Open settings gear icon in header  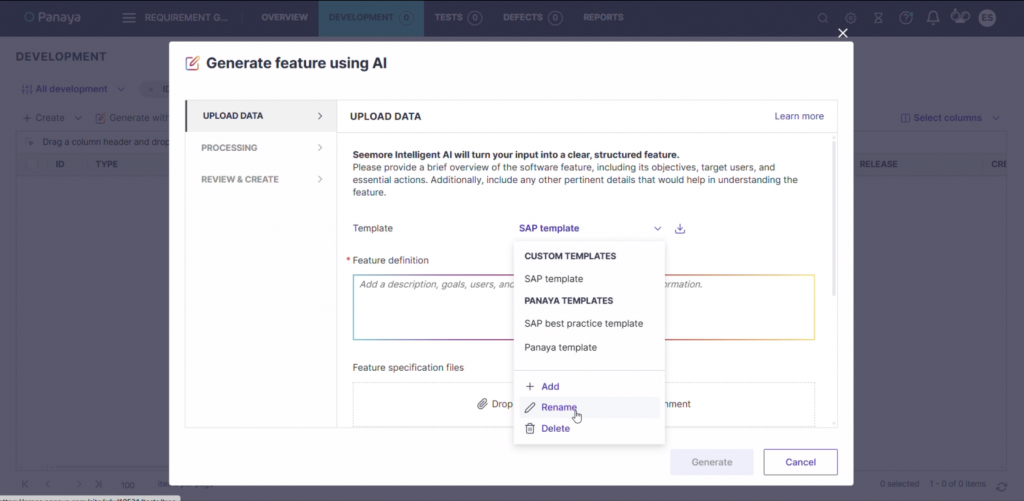pos(850,18)
